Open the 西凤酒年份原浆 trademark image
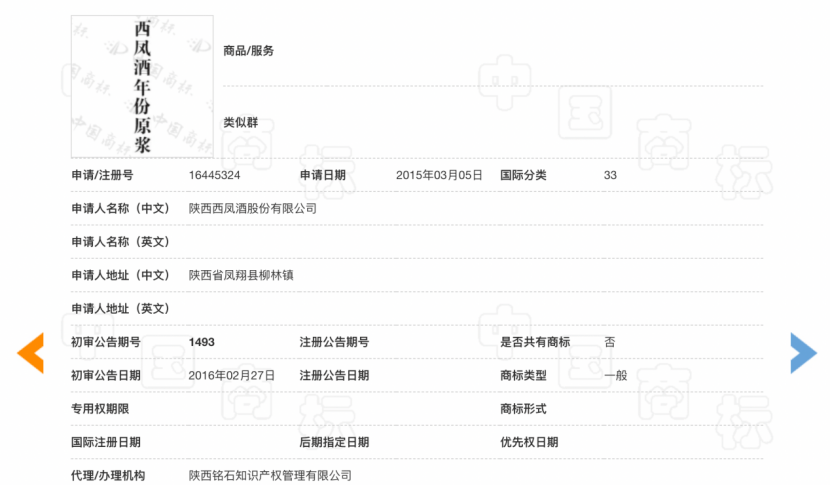The width and height of the screenshot is (830, 485). (x=142, y=87)
